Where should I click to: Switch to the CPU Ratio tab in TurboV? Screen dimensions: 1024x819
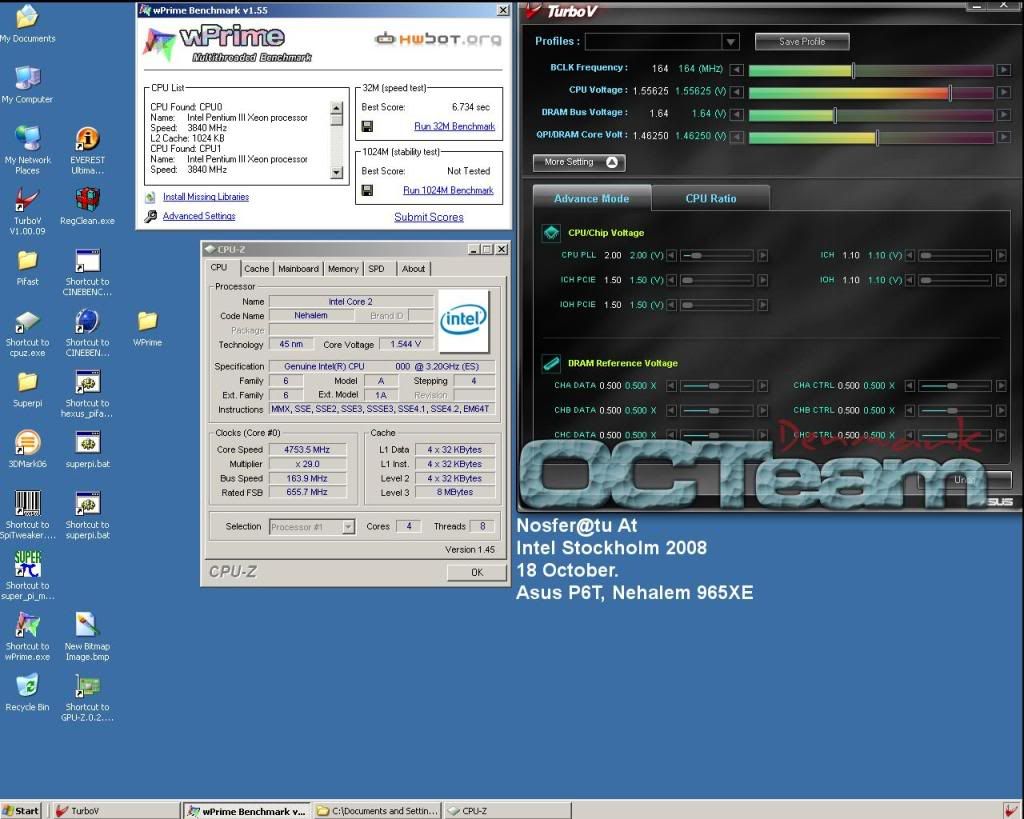tap(711, 199)
